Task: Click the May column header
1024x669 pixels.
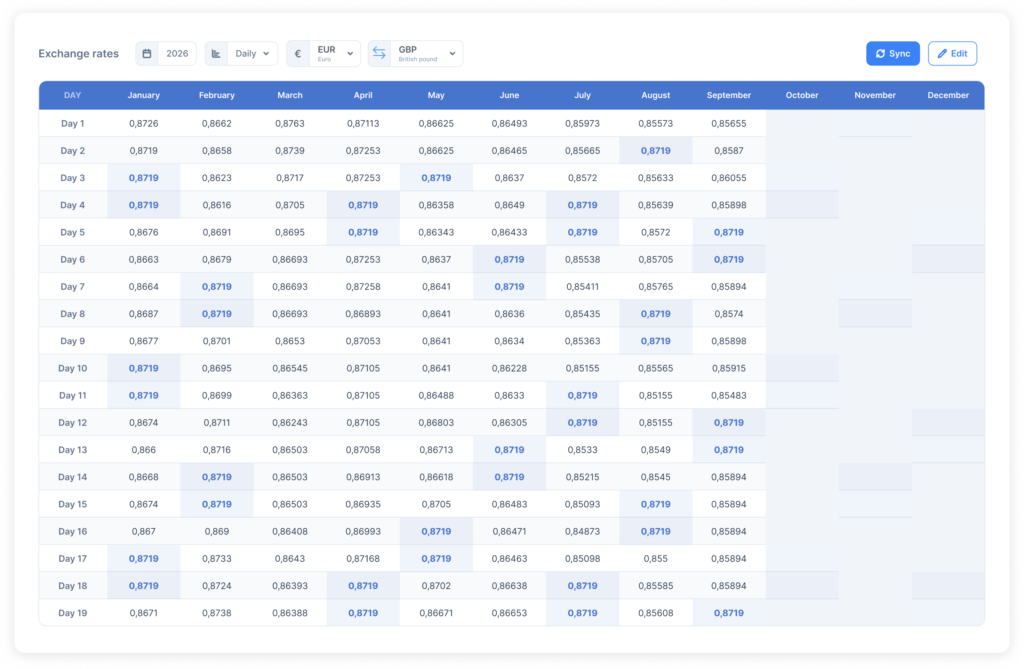Action: pos(436,95)
